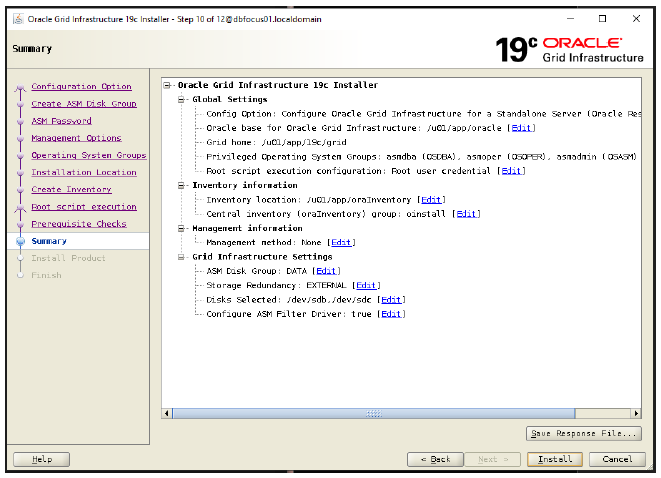
Task: Go to ASM Password step
Action: pyautogui.click(x=62, y=121)
